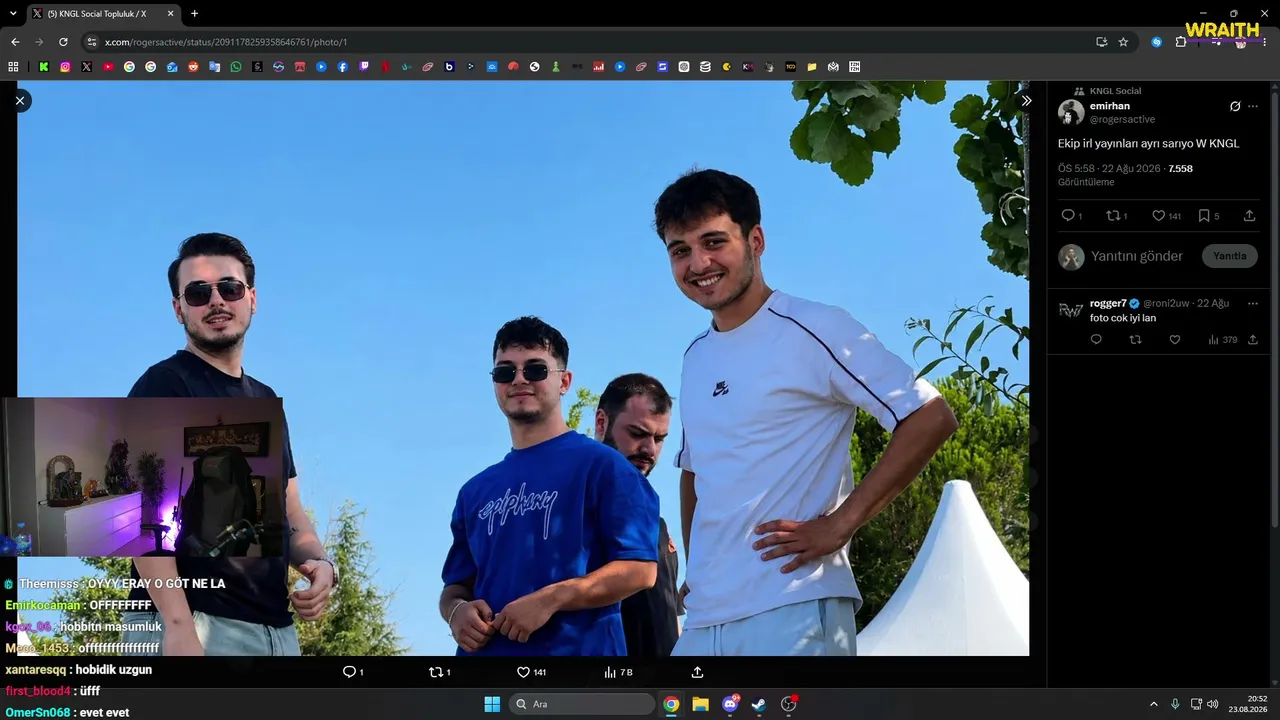Open the KNGL Social community link
This screenshot has height=720, width=1280.
coord(1115,91)
